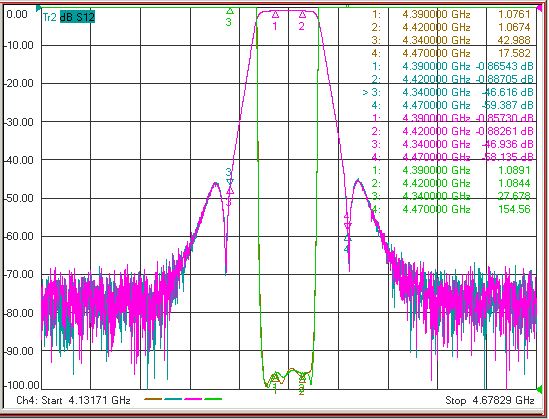The width and height of the screenshot is (549, 419).
Task: Click the -100.00 y-axis scale label
Action: (21, 385)
